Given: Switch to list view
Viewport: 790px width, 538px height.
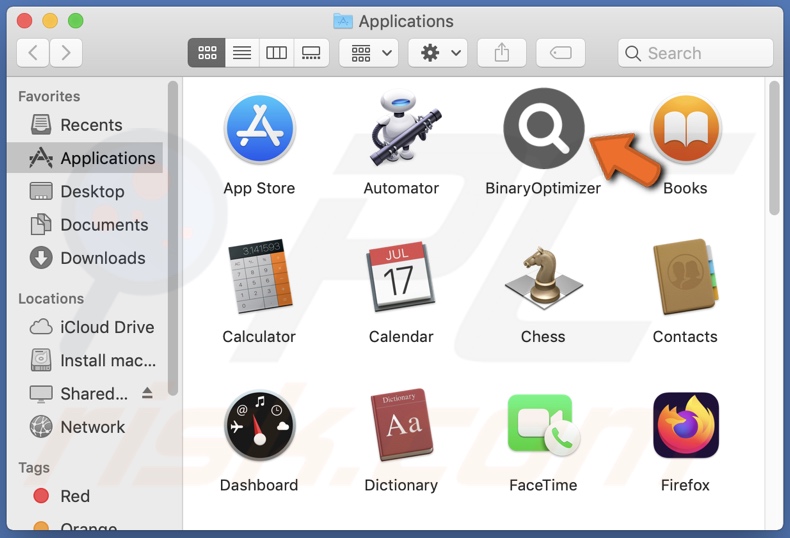Looking at the screenshot, I should [x=242, y=52].
